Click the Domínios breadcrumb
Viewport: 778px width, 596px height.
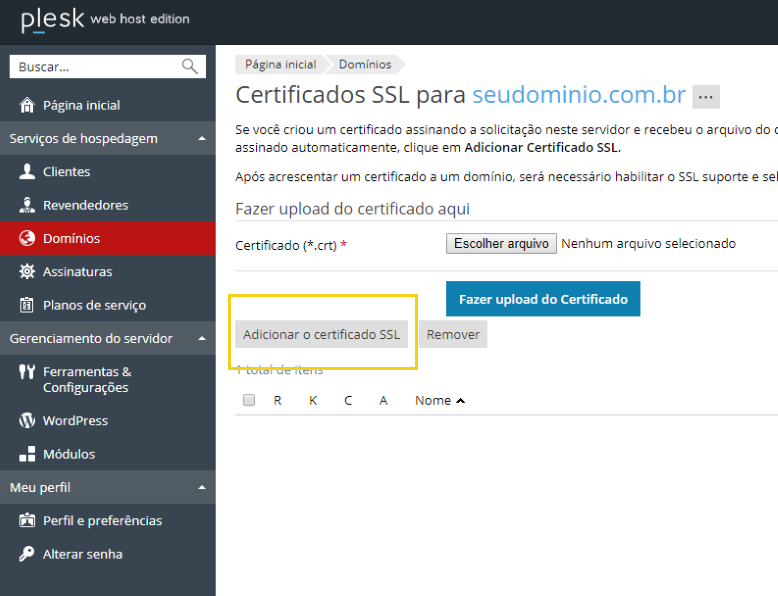[x=365, y=65]
